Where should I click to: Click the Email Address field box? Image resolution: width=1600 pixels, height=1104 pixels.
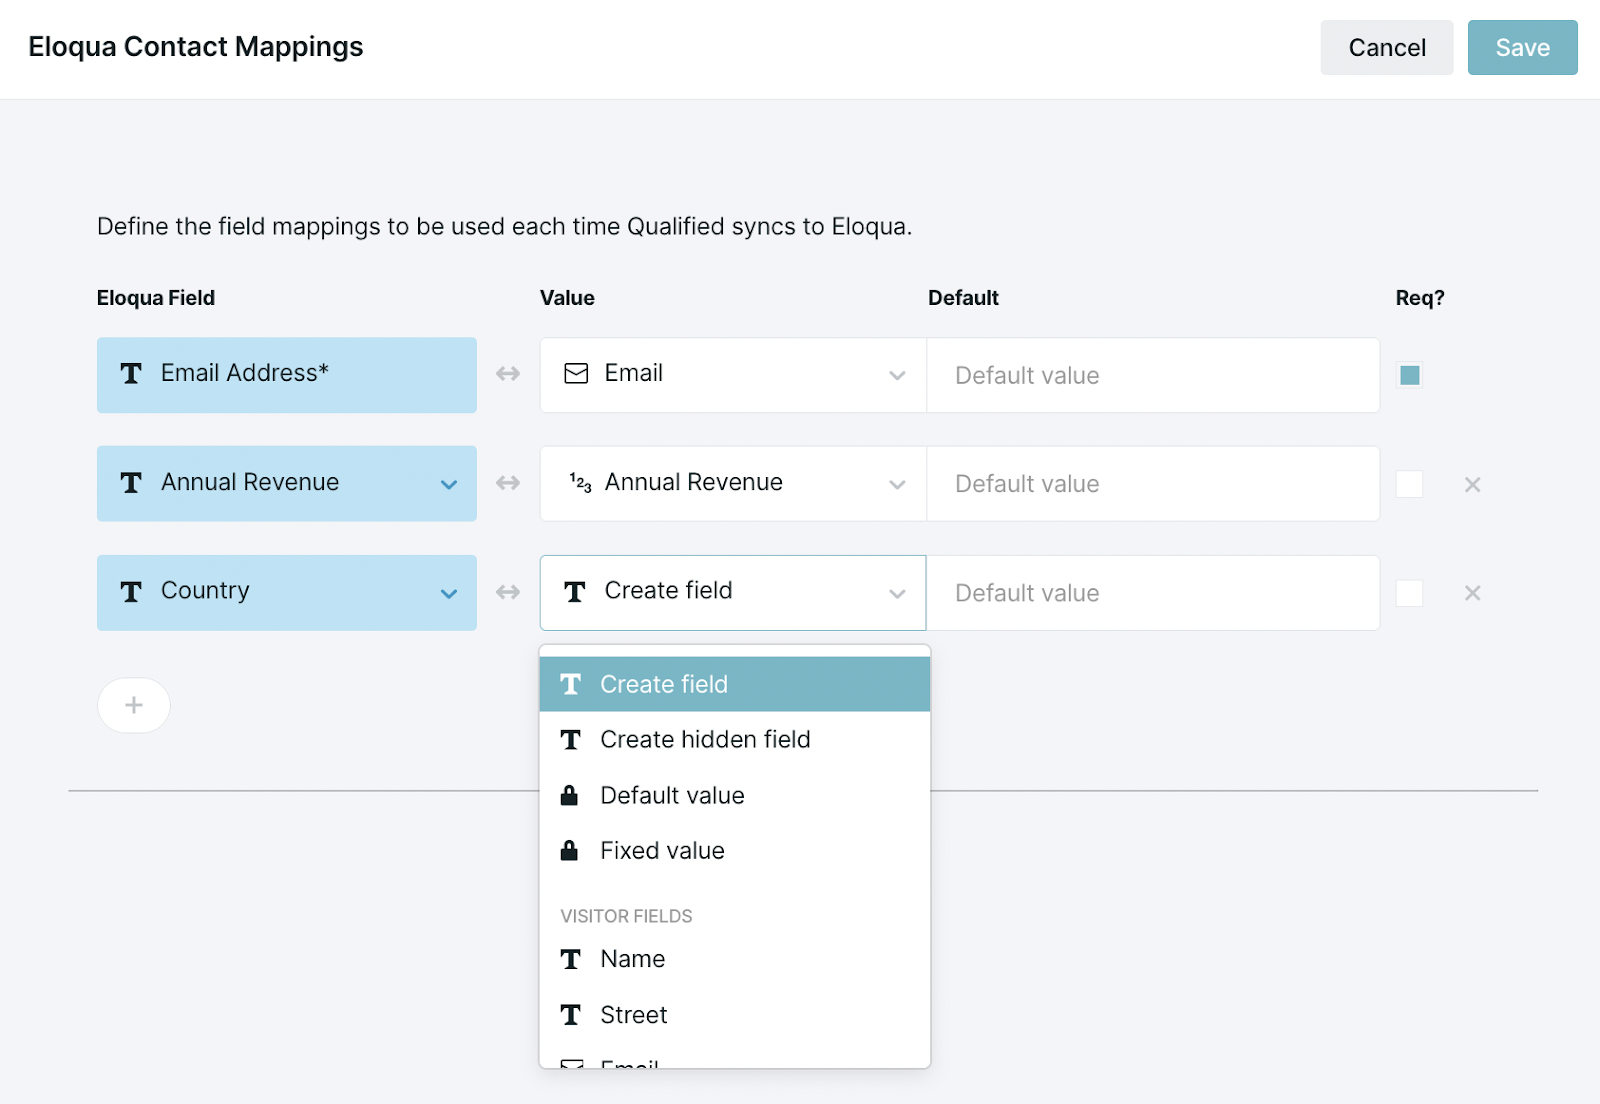point(287,375)
